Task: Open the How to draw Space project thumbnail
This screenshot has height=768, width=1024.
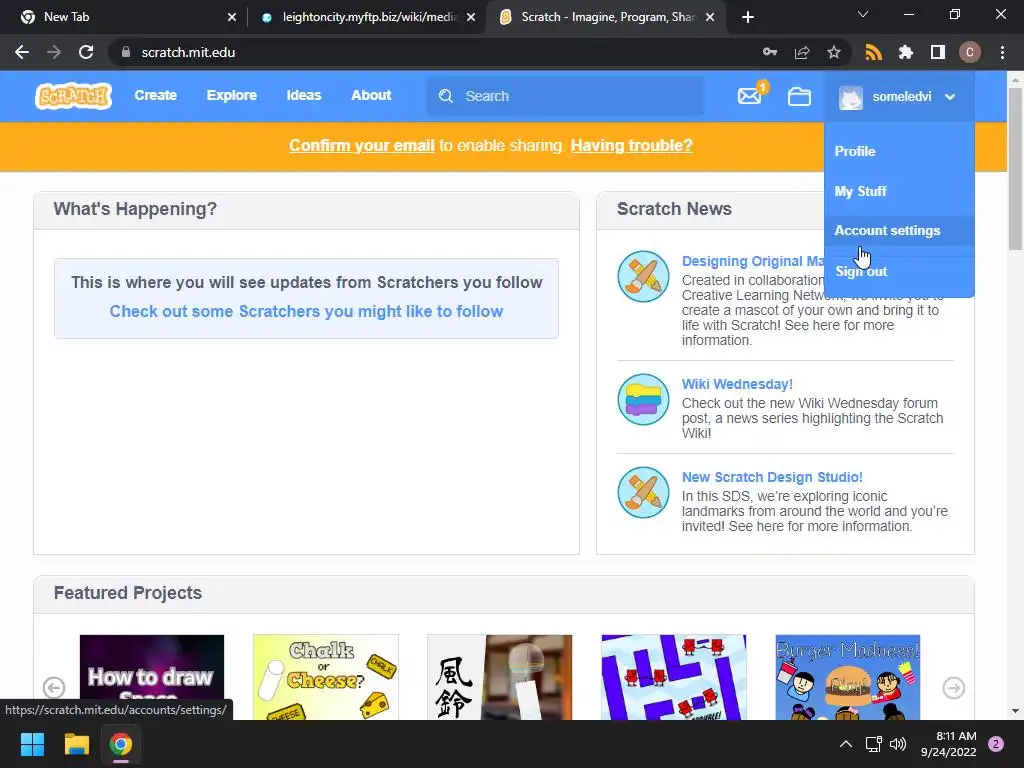Action: [x=152, y=677]
